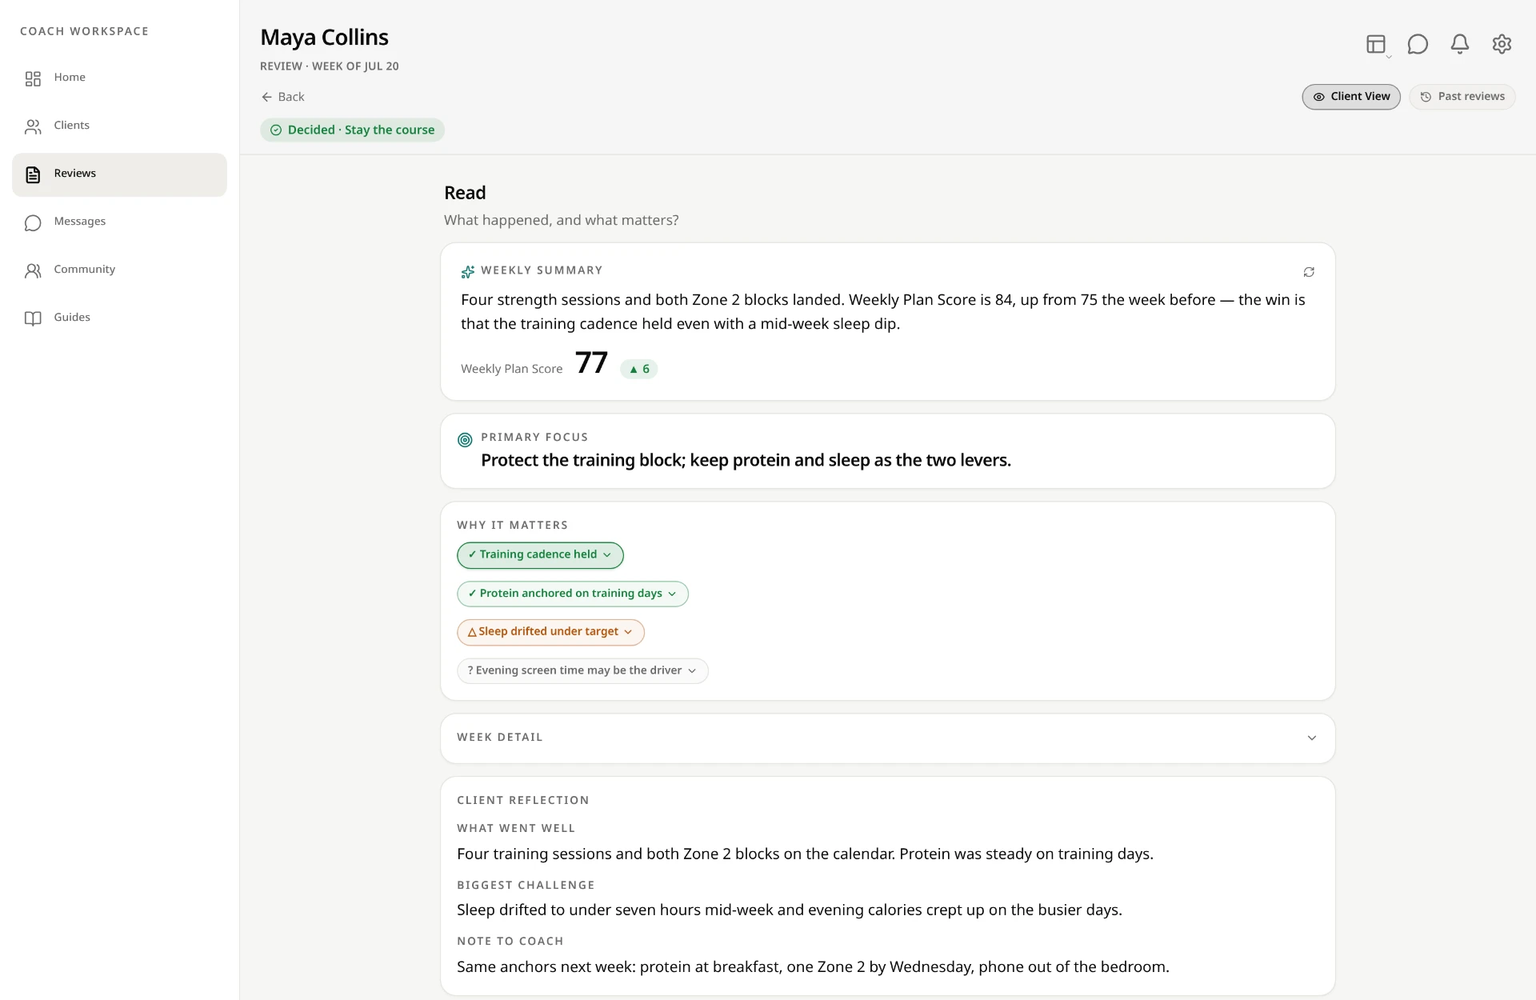Open Clients in the sidebar

(x=119, y=126)
